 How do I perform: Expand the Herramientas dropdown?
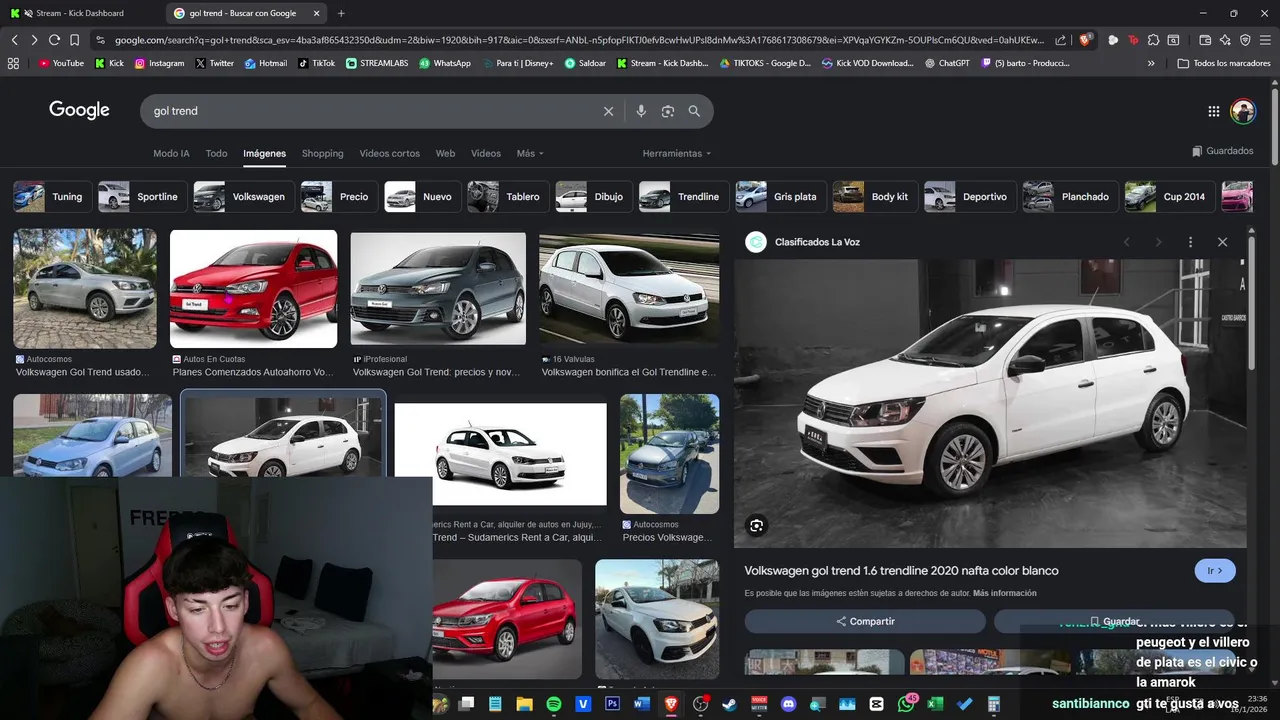coord(677,153)
